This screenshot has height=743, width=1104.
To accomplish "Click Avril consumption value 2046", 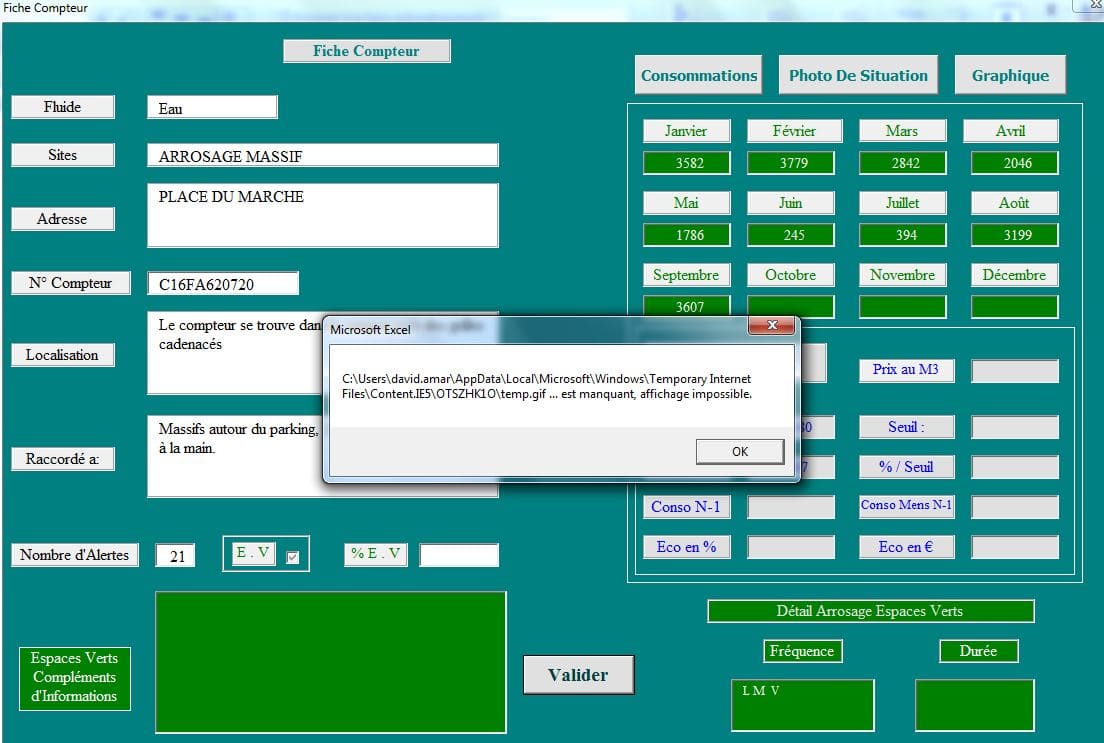I will tap(1015, 163).
